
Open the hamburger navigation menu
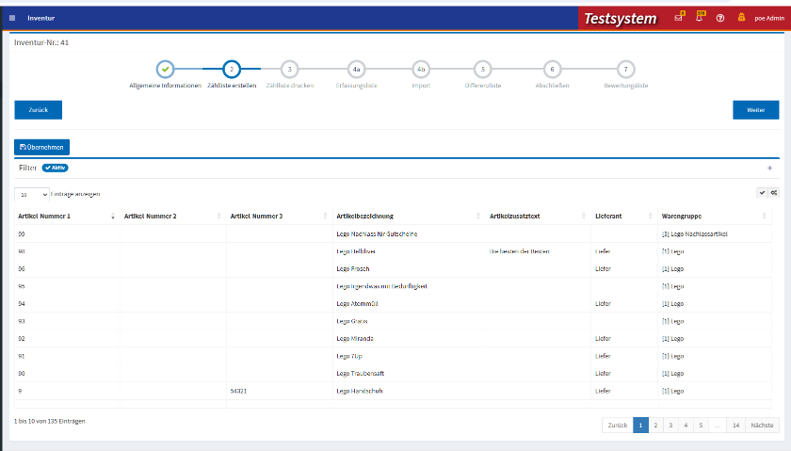click(12, 18)
